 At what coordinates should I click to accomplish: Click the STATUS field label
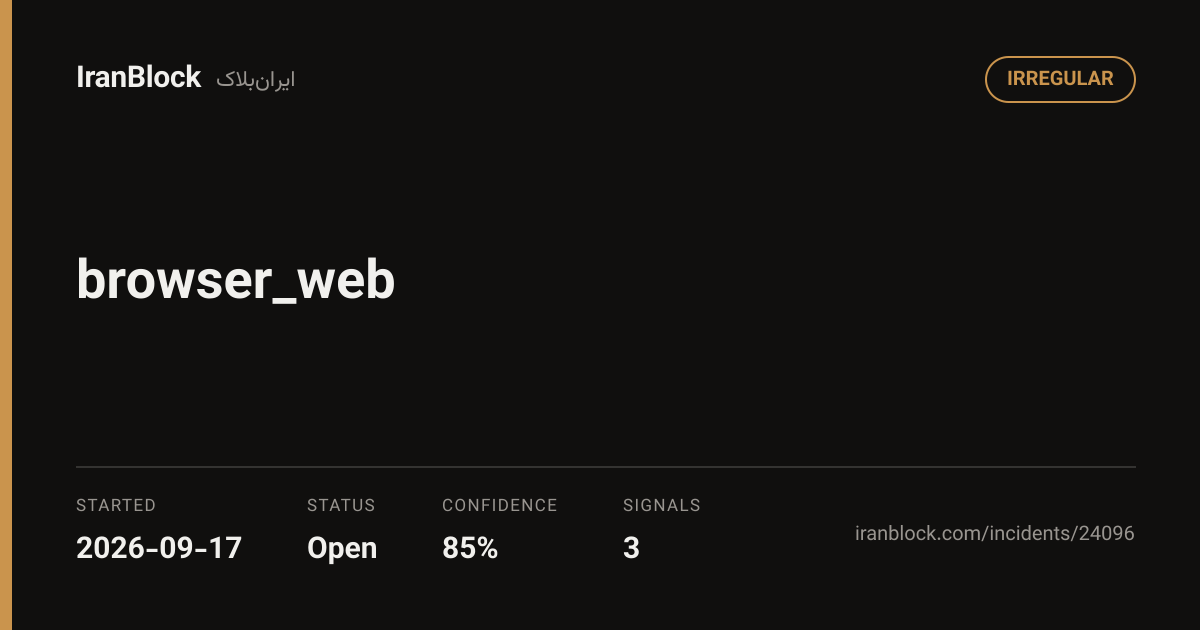pos(341,505)
